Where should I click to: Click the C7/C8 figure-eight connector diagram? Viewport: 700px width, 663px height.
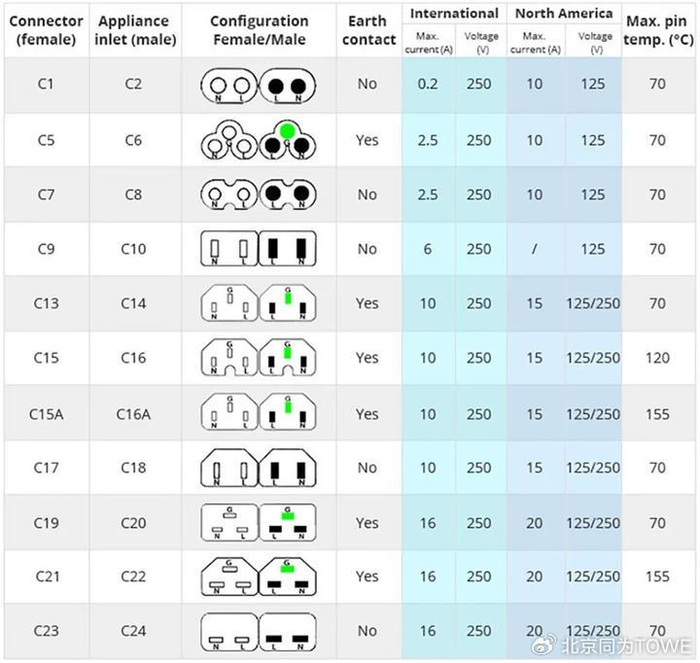[x=259, y=195]
